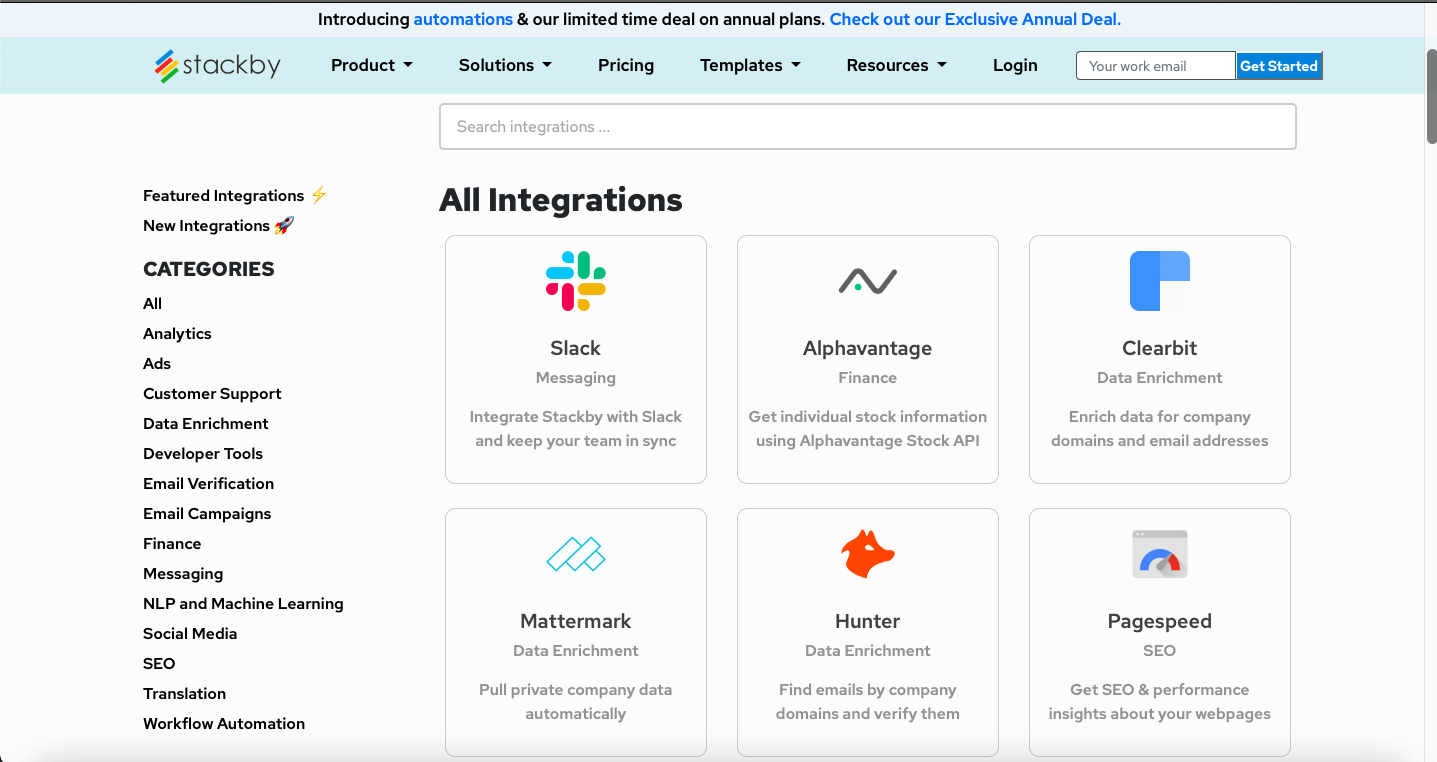This screenshot has height=762, width=1437.
Task: Filter by Finance in the categories sidebar
Action: pyautogui.click(x=172, y=544)
